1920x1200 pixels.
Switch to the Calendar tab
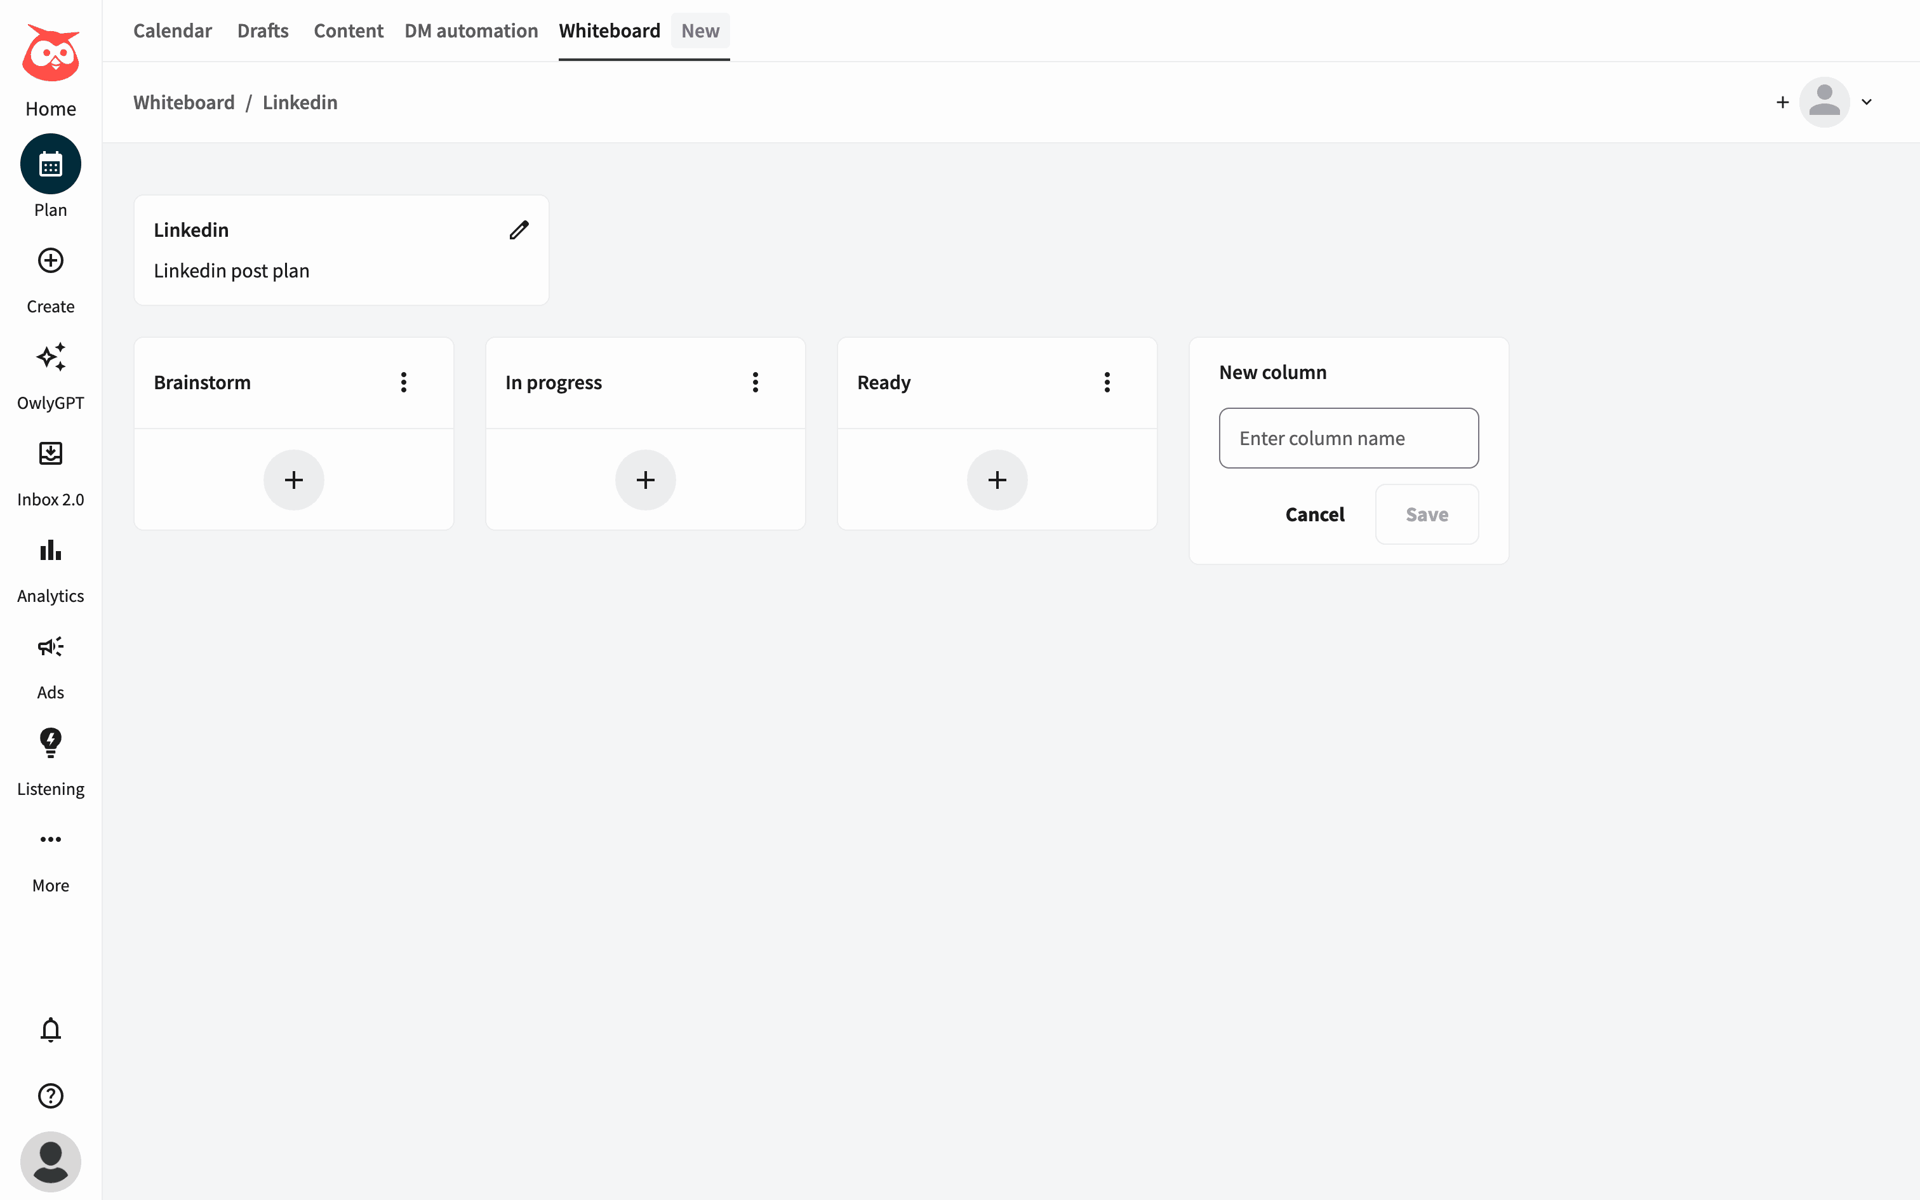click(x=173, y=31)
